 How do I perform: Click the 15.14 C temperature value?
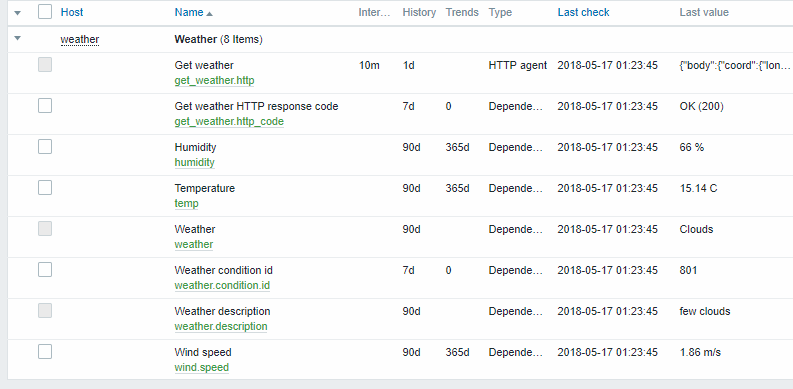(x=698, y=188)
